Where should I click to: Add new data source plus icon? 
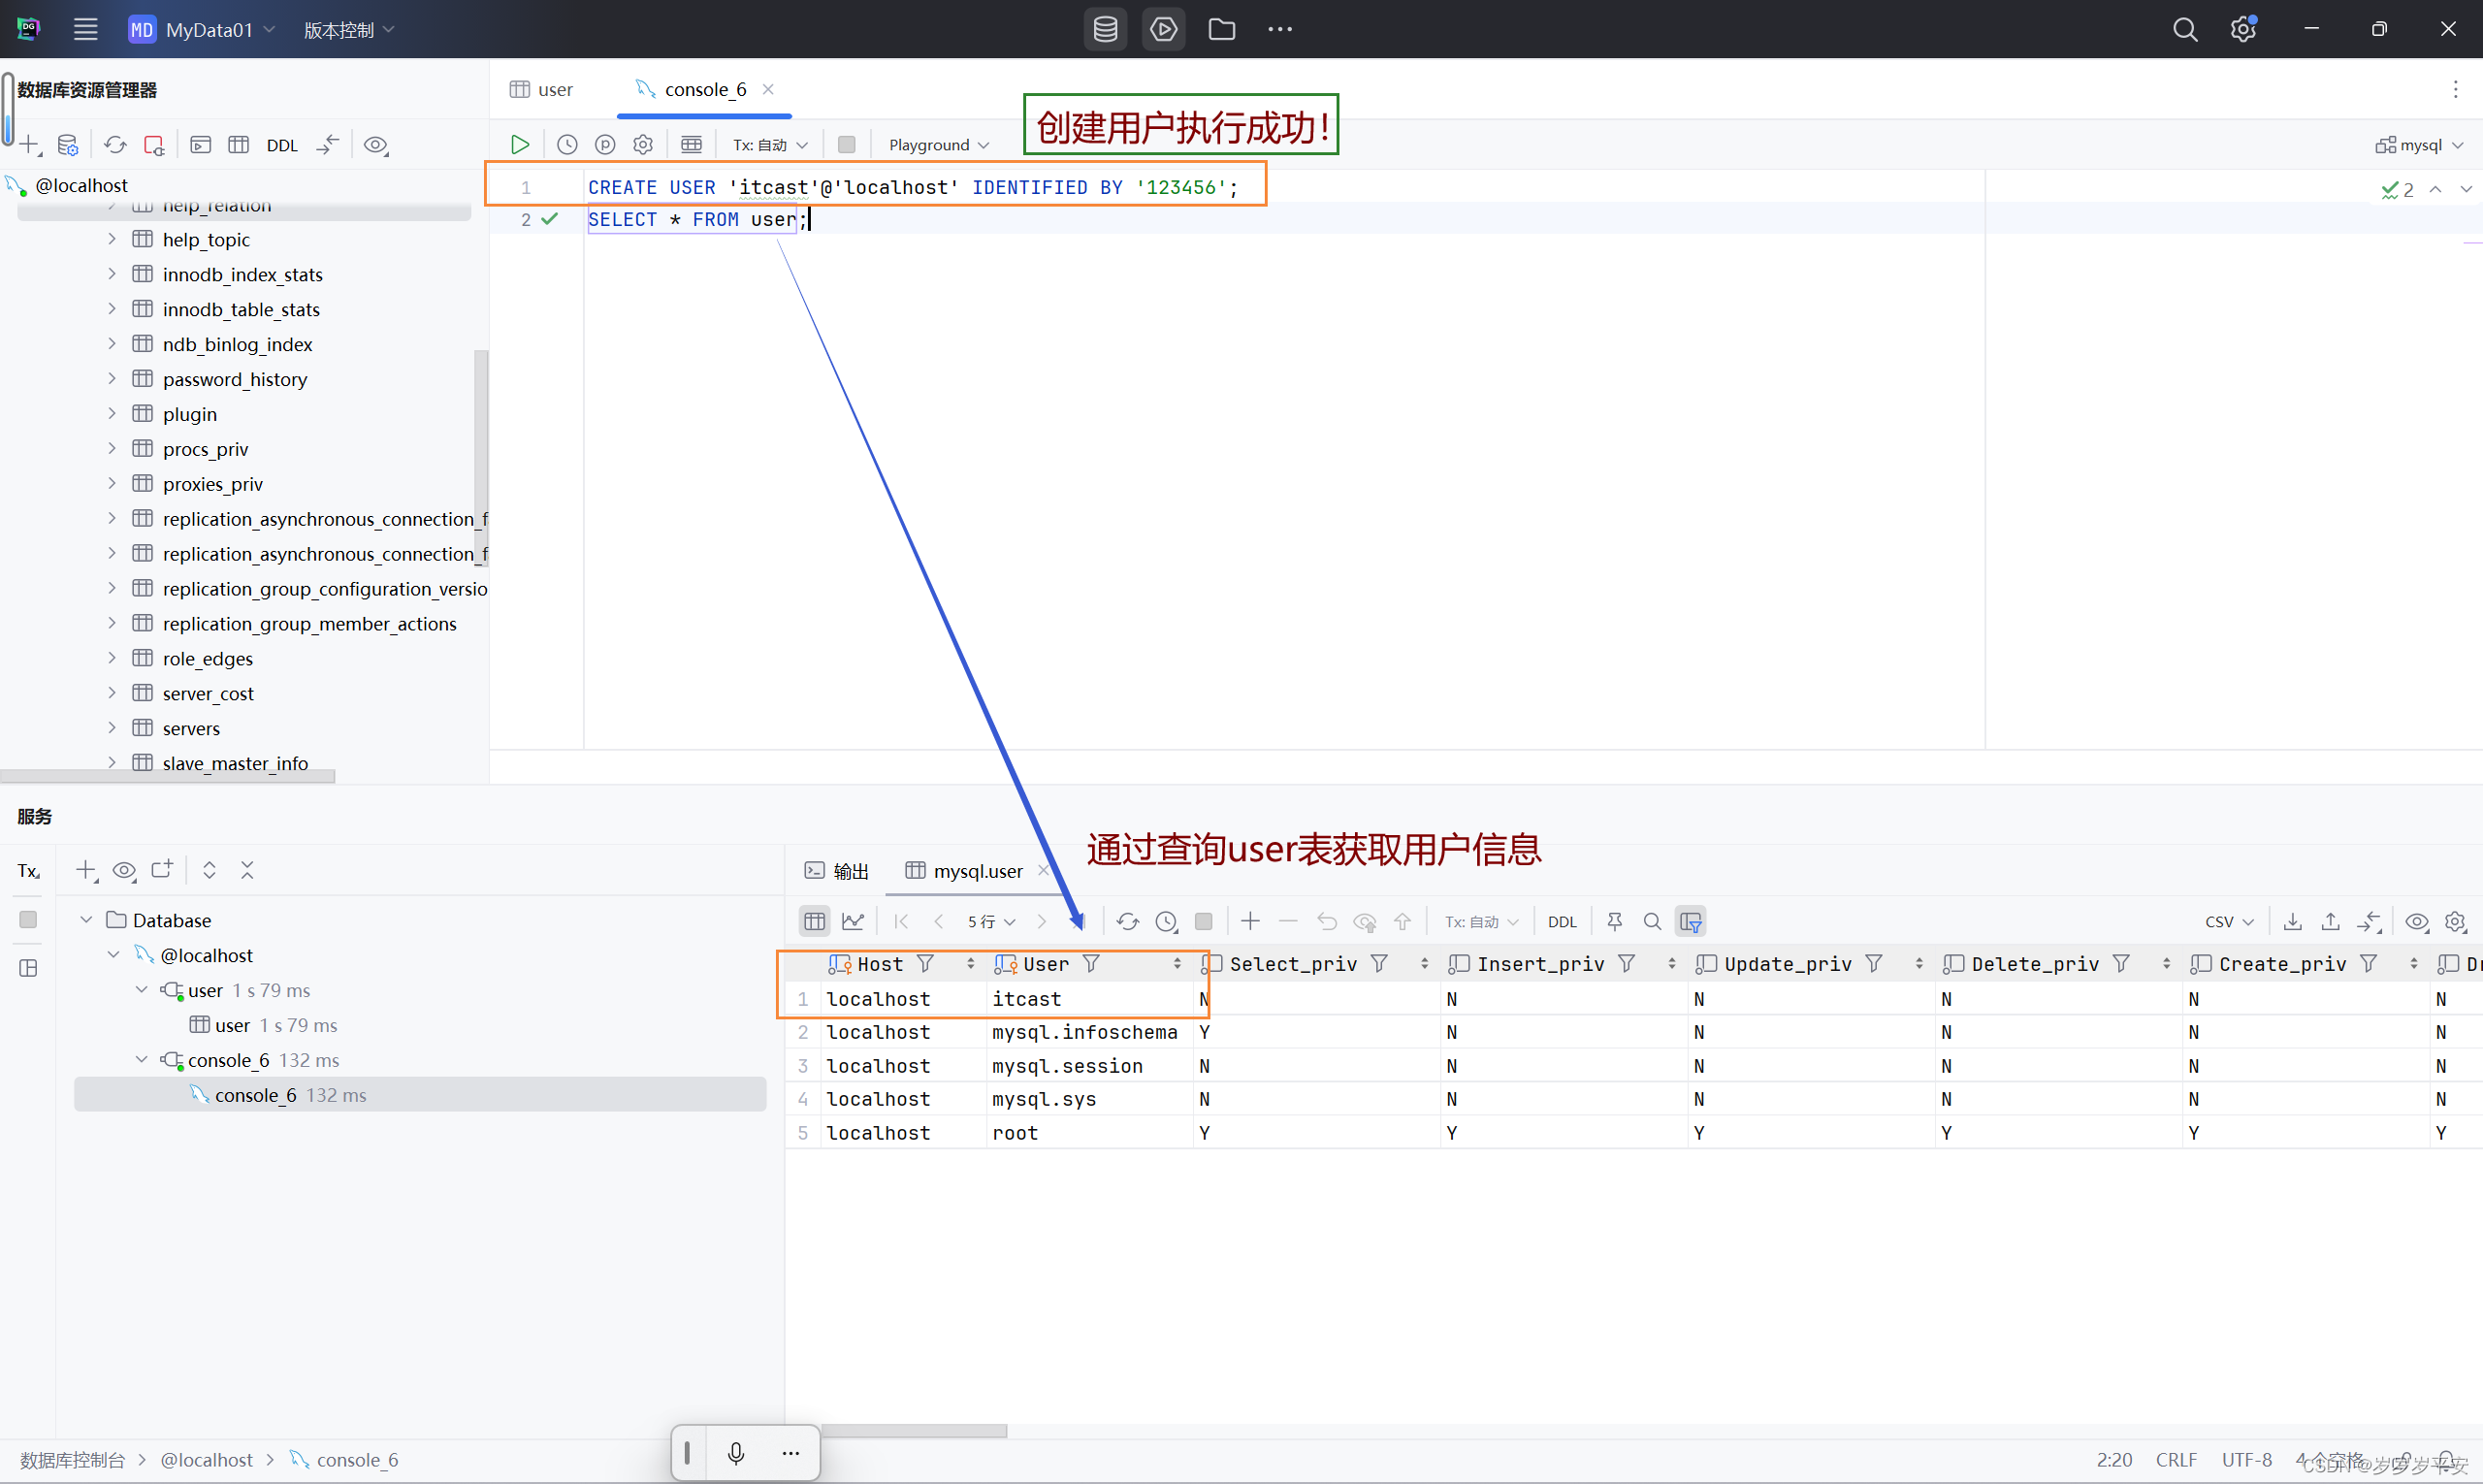point(30,145)
